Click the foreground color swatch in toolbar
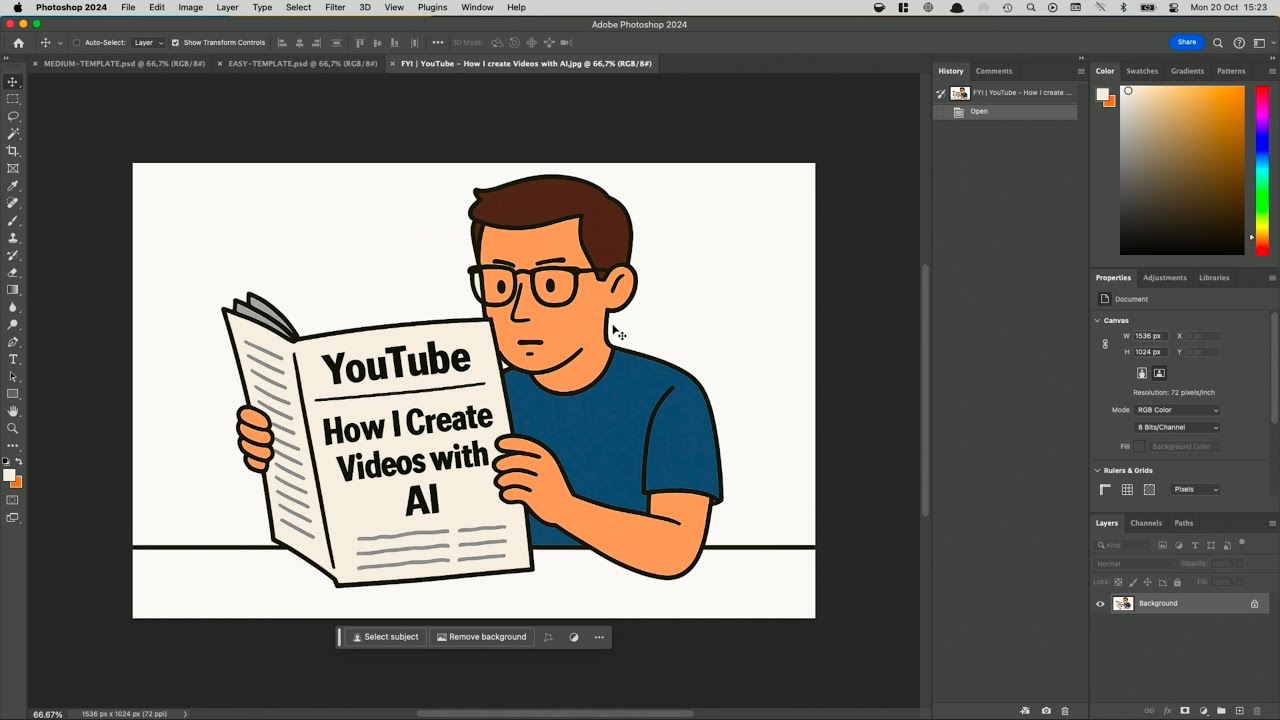This screenshot has height=720, width=1280. coord(9,476)
